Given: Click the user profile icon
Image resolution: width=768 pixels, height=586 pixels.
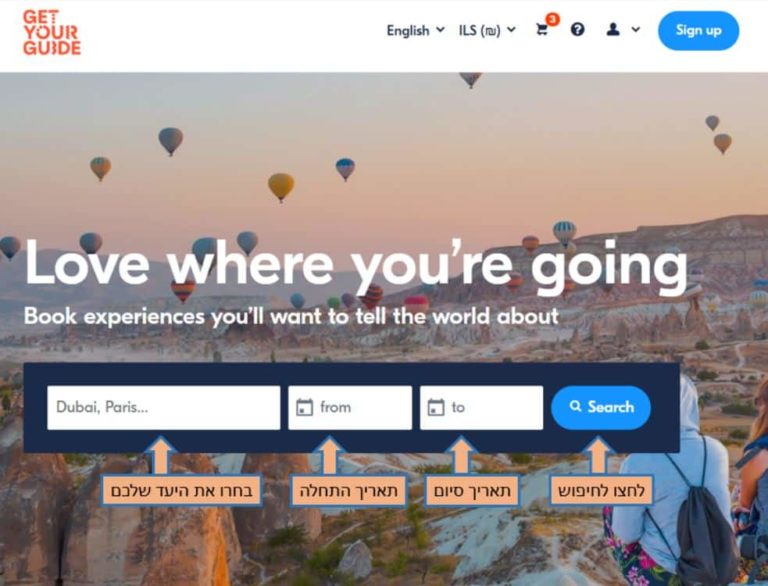Looking at the screenshot, I should (x=613, y=30).
